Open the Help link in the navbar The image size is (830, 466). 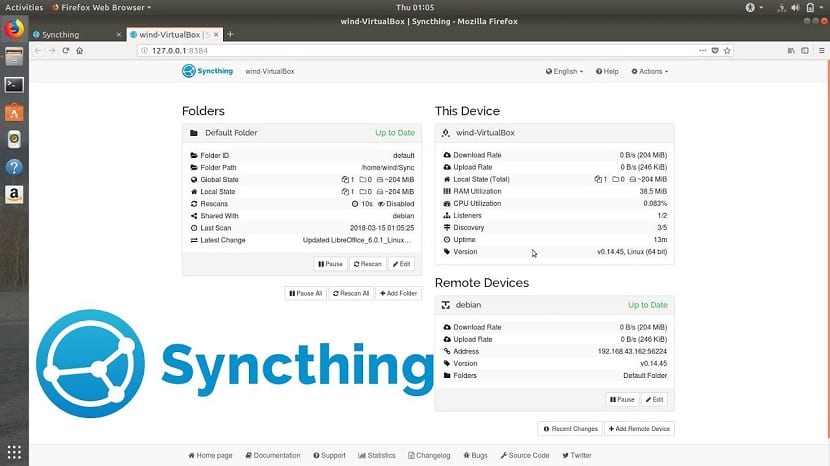coord(607,71)
